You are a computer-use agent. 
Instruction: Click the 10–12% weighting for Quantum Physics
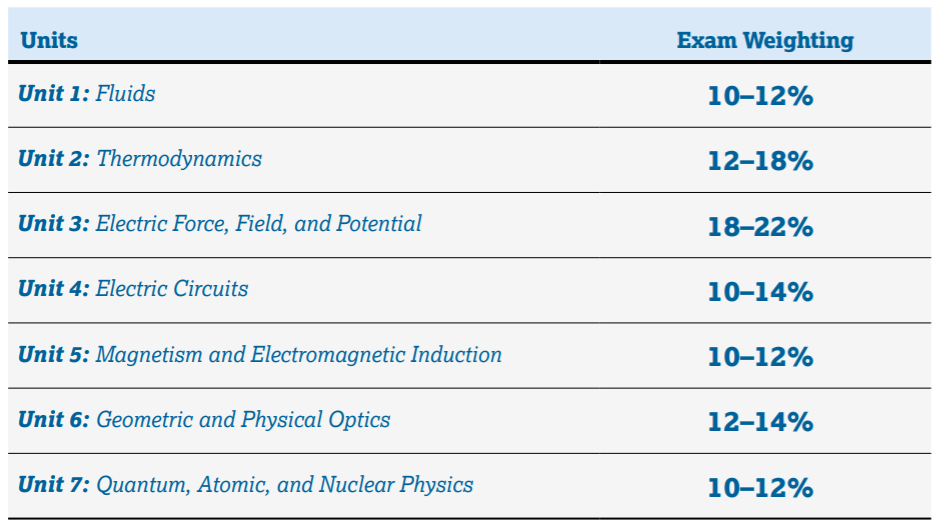point(760,487)
